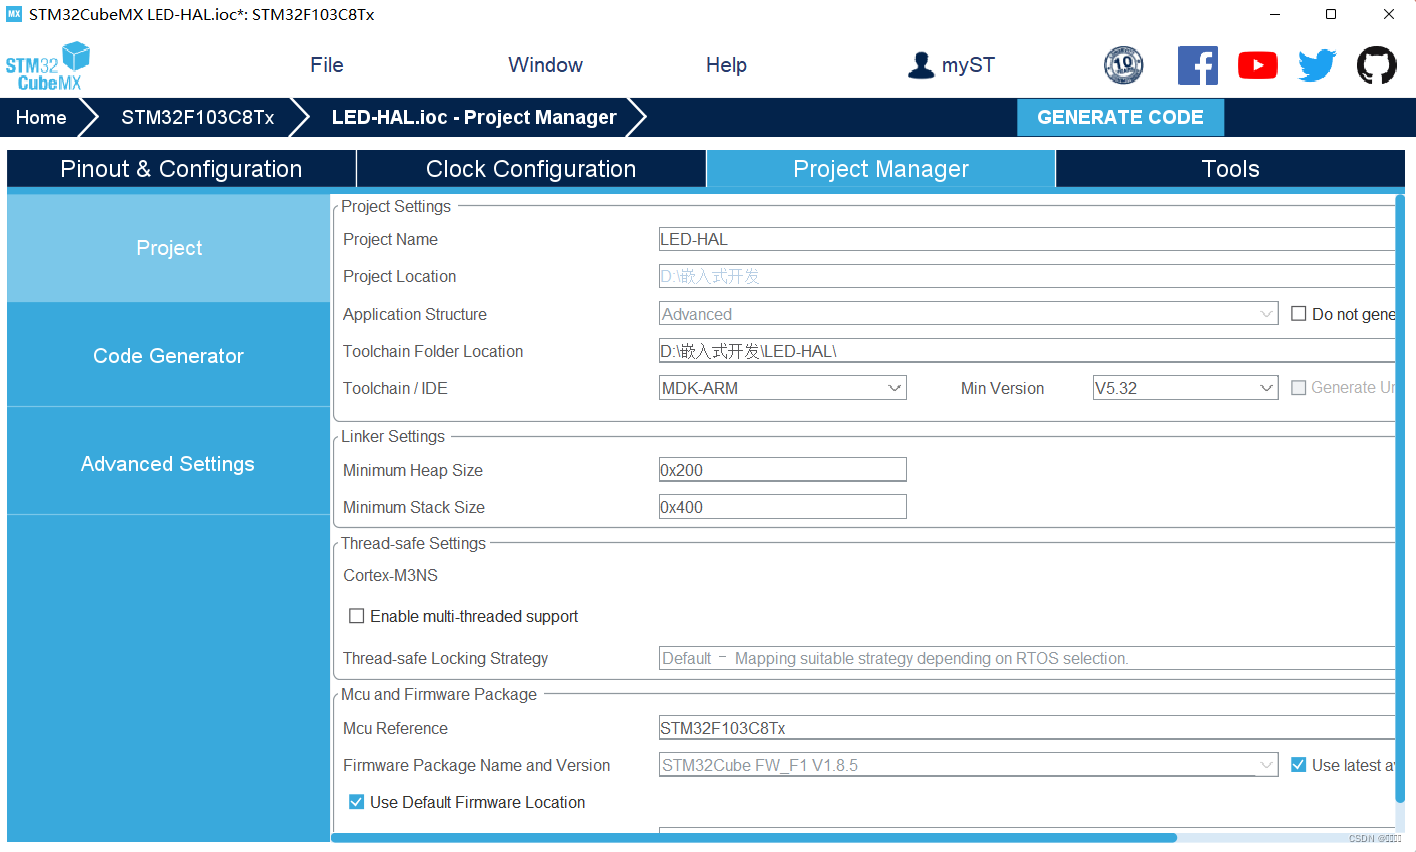The width and height of the screenshot is (1416, 852).
Task: Open Firmware Package Name and Version dropdown
Action: tap(968, 765)
